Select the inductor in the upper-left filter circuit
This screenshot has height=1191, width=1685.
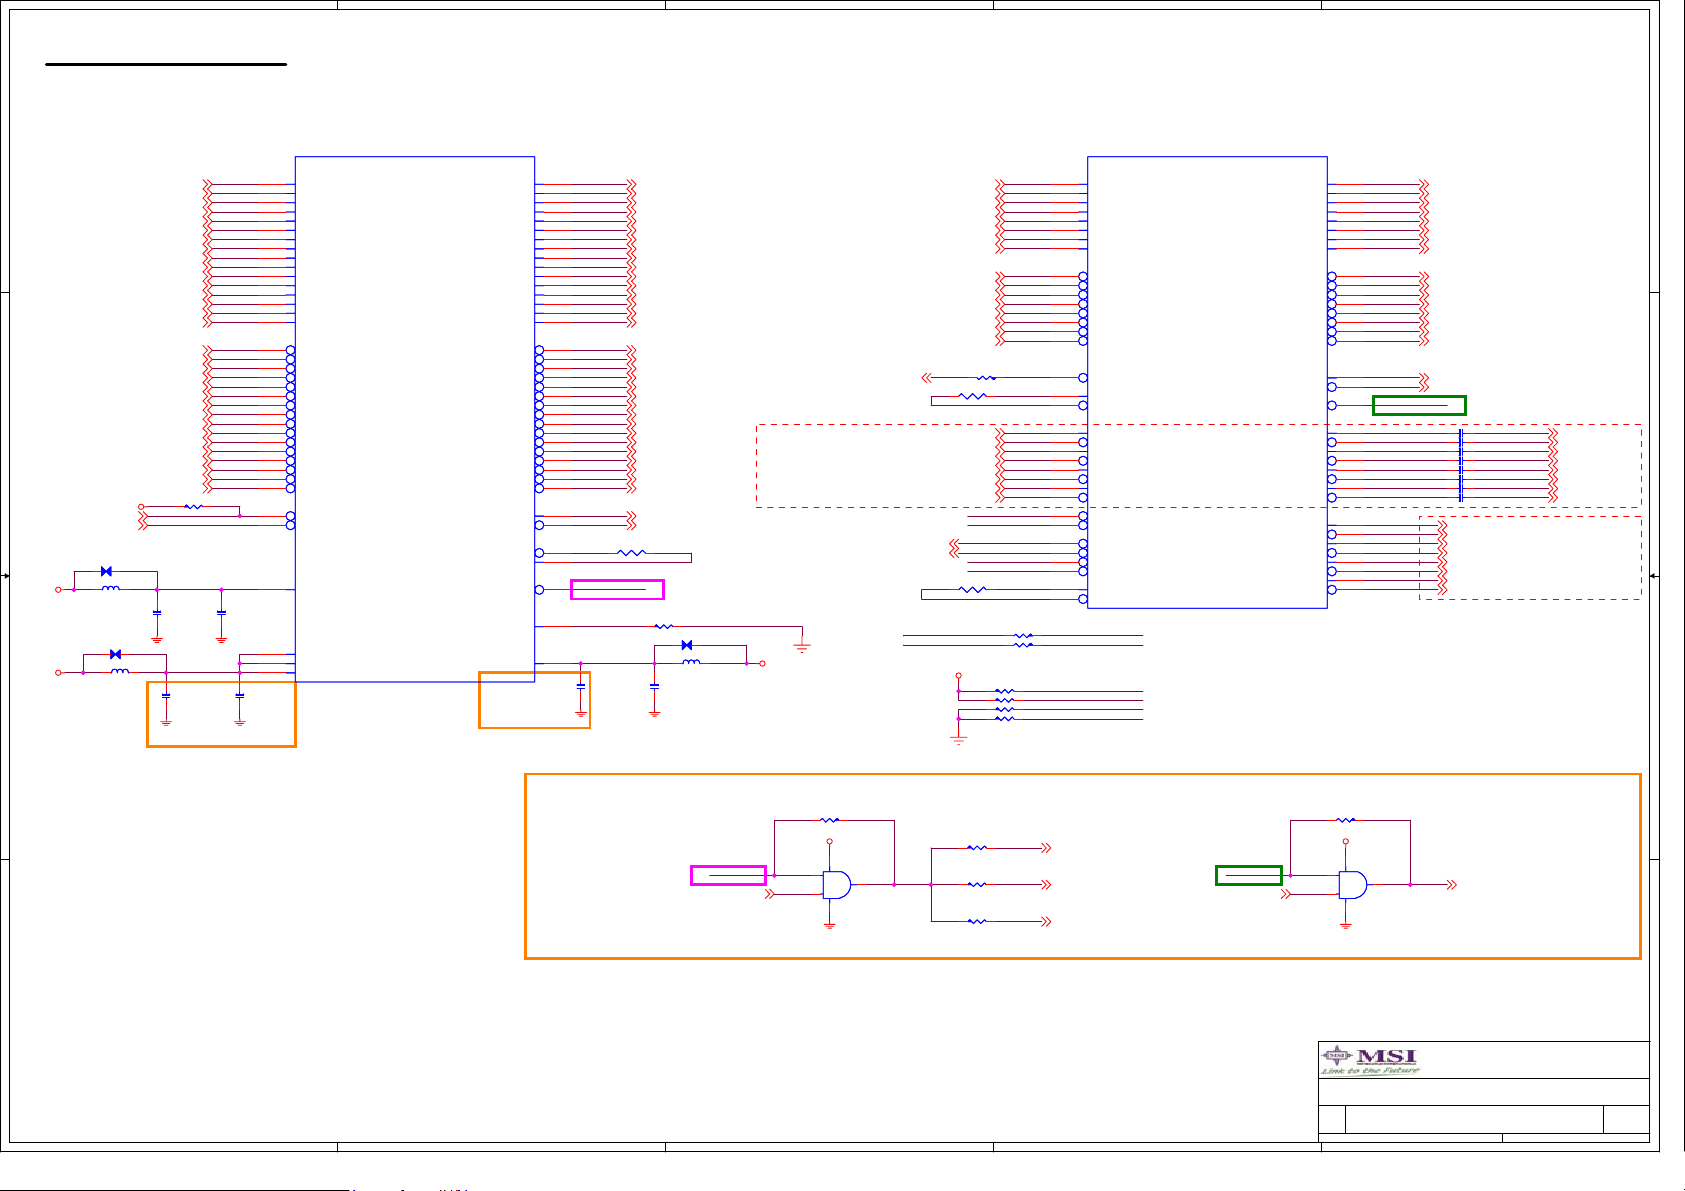111,589
